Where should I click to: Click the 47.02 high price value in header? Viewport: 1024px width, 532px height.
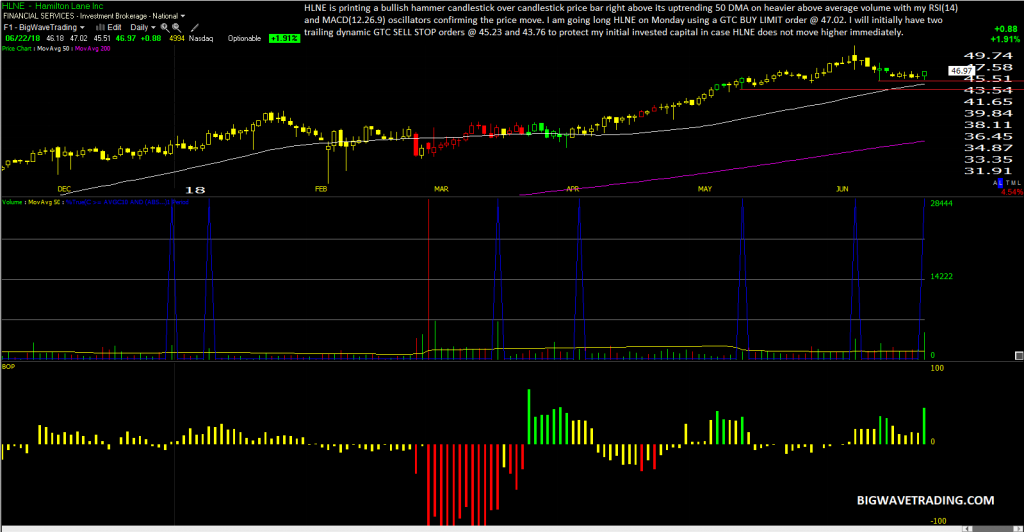(x=78, y=39)
